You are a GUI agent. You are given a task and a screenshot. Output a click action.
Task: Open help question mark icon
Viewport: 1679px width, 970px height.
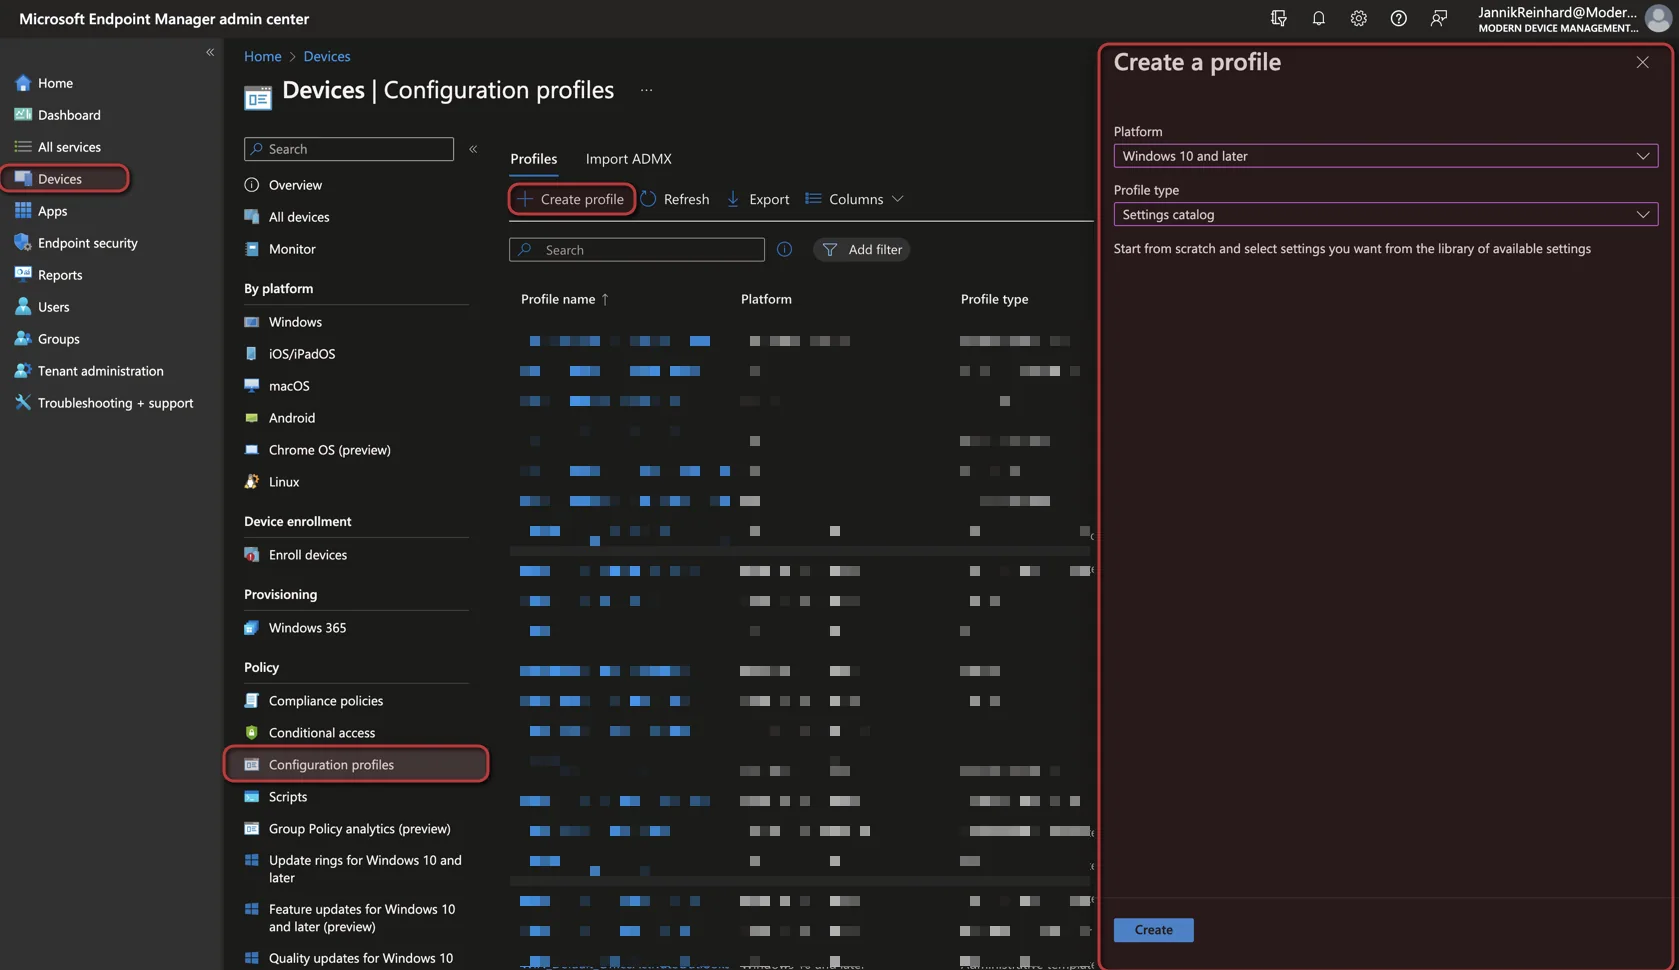pos(1398,18)
